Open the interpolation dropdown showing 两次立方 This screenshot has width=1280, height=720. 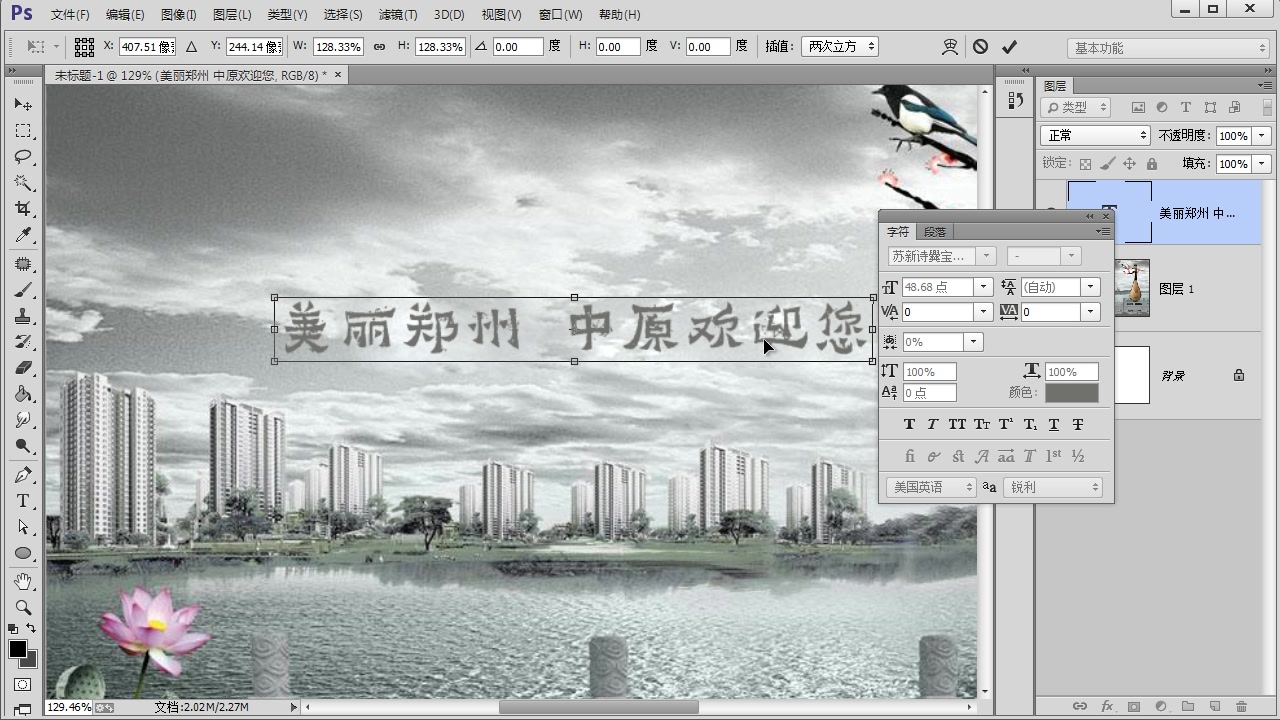point(840,46)
